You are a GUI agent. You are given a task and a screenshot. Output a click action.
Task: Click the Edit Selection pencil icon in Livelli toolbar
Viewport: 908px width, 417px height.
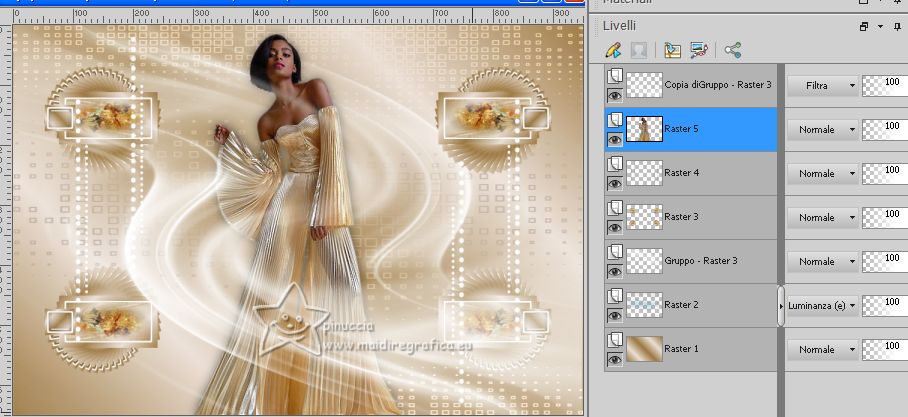(613, 50)
